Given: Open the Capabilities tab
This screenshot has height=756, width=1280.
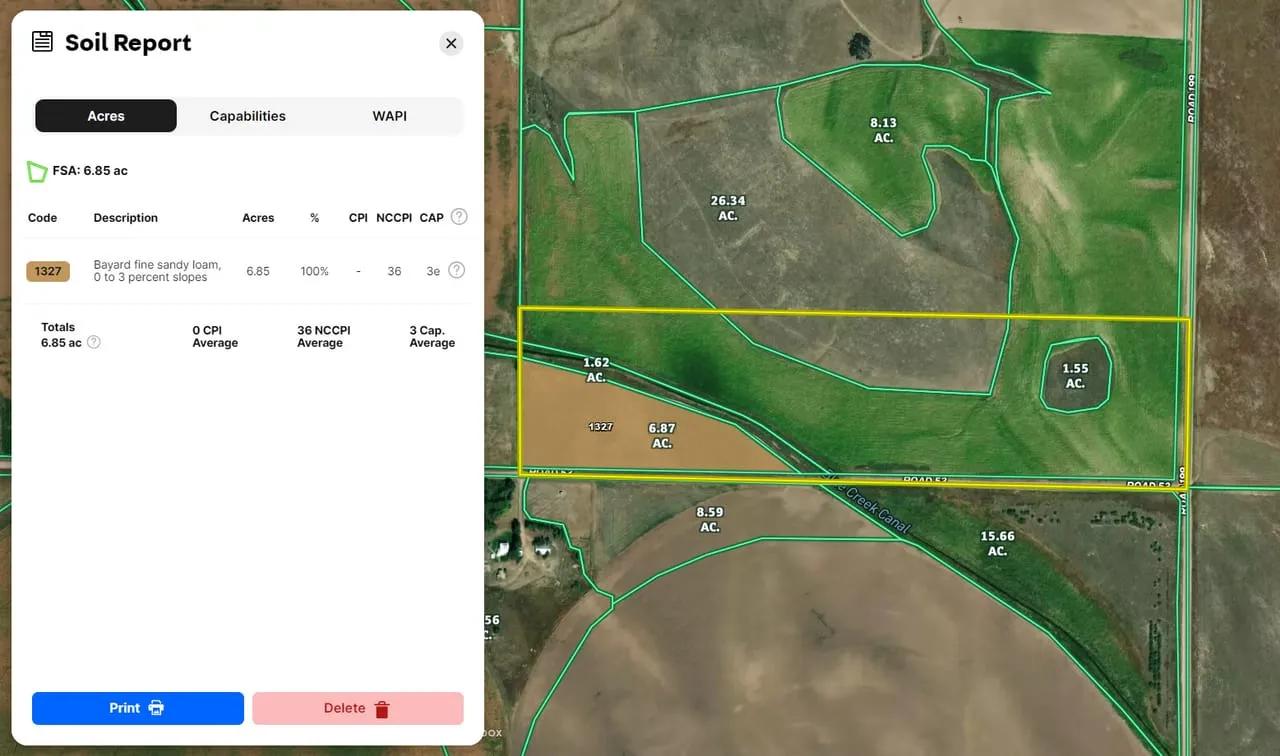Looking at the screenshot, I should [x=248, y=116].
